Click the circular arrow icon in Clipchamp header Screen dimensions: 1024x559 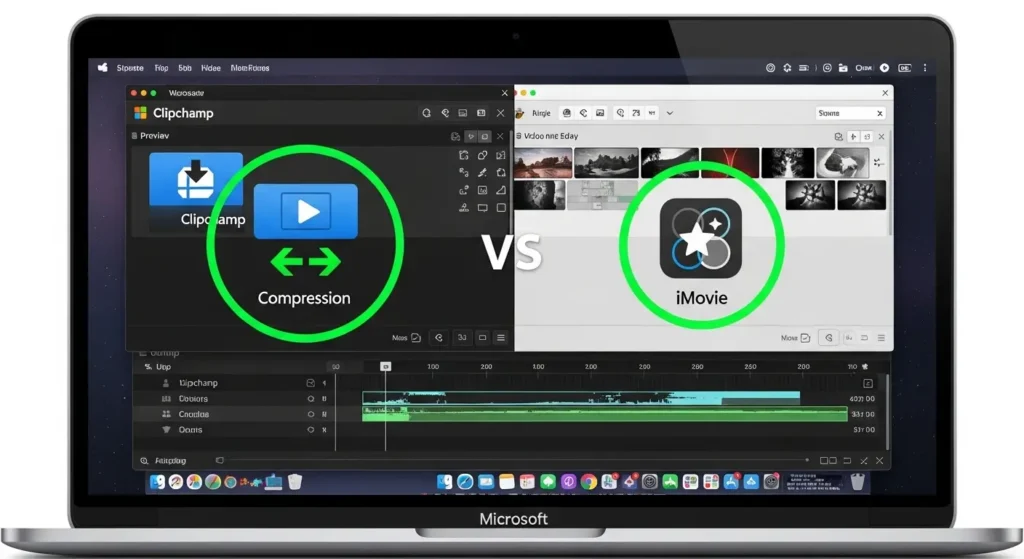pos(426,113)
